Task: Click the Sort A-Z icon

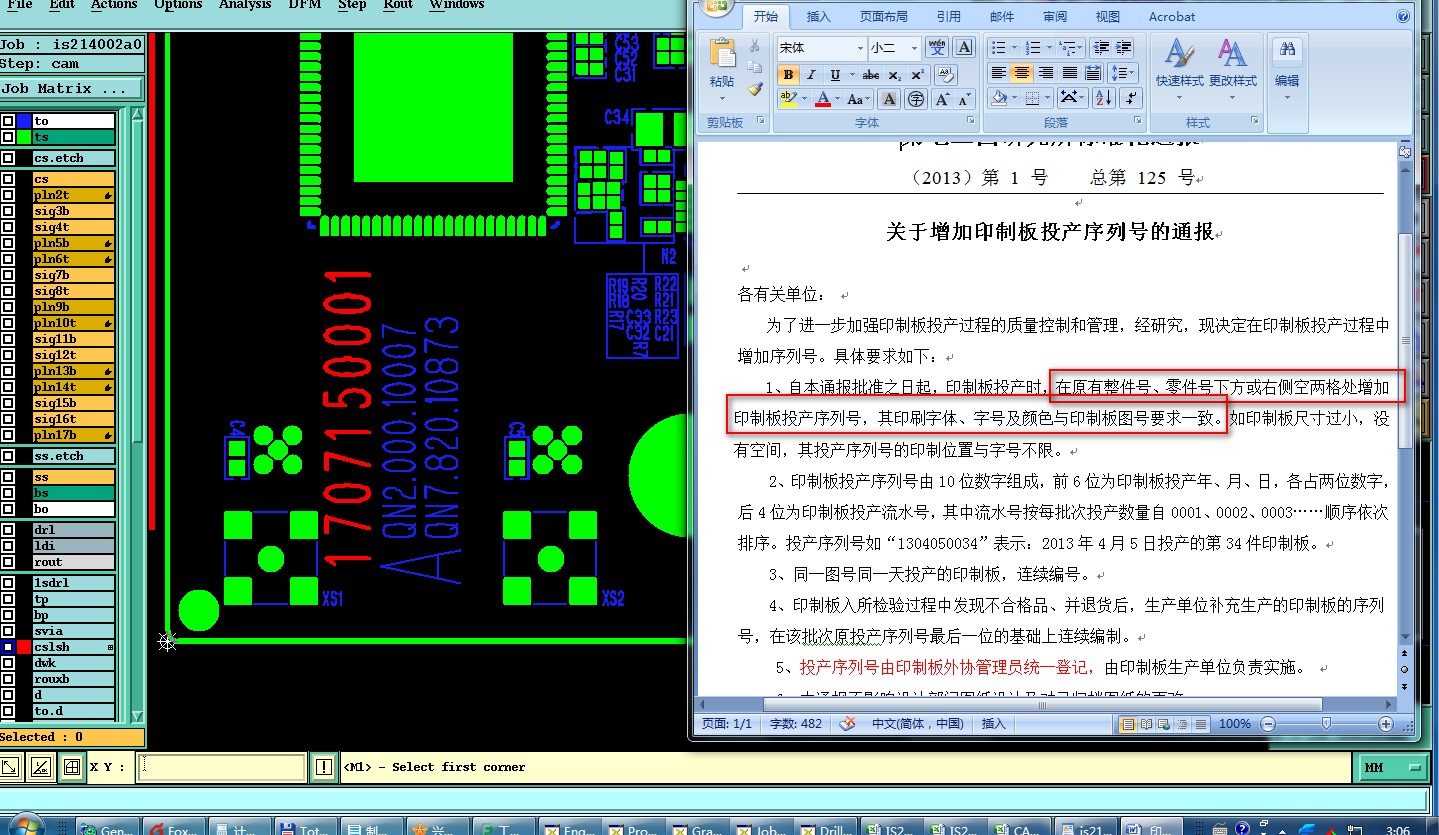Action: pos(1103,98)
